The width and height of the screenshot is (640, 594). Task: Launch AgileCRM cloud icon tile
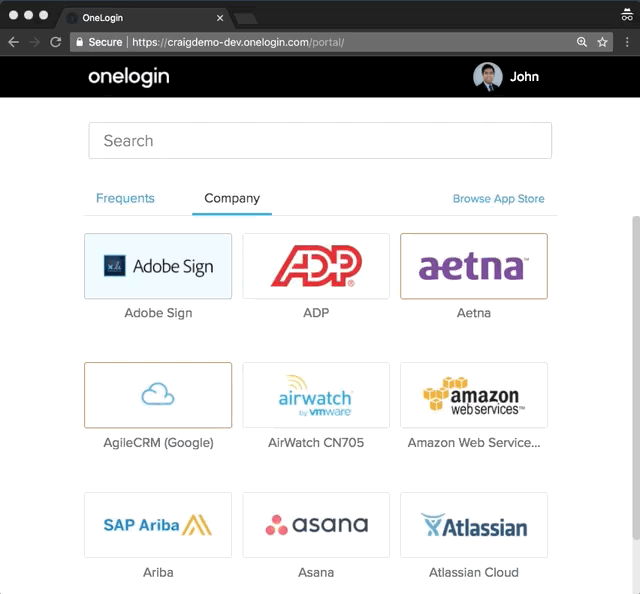click(x=158, y=395)
